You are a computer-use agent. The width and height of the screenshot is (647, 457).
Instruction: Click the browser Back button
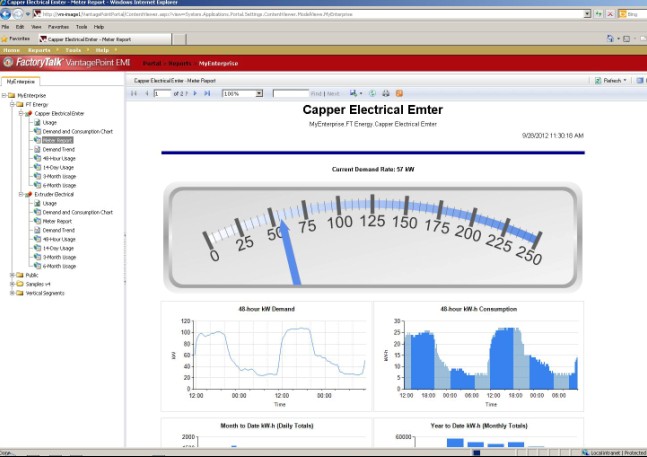click(9, 14)
